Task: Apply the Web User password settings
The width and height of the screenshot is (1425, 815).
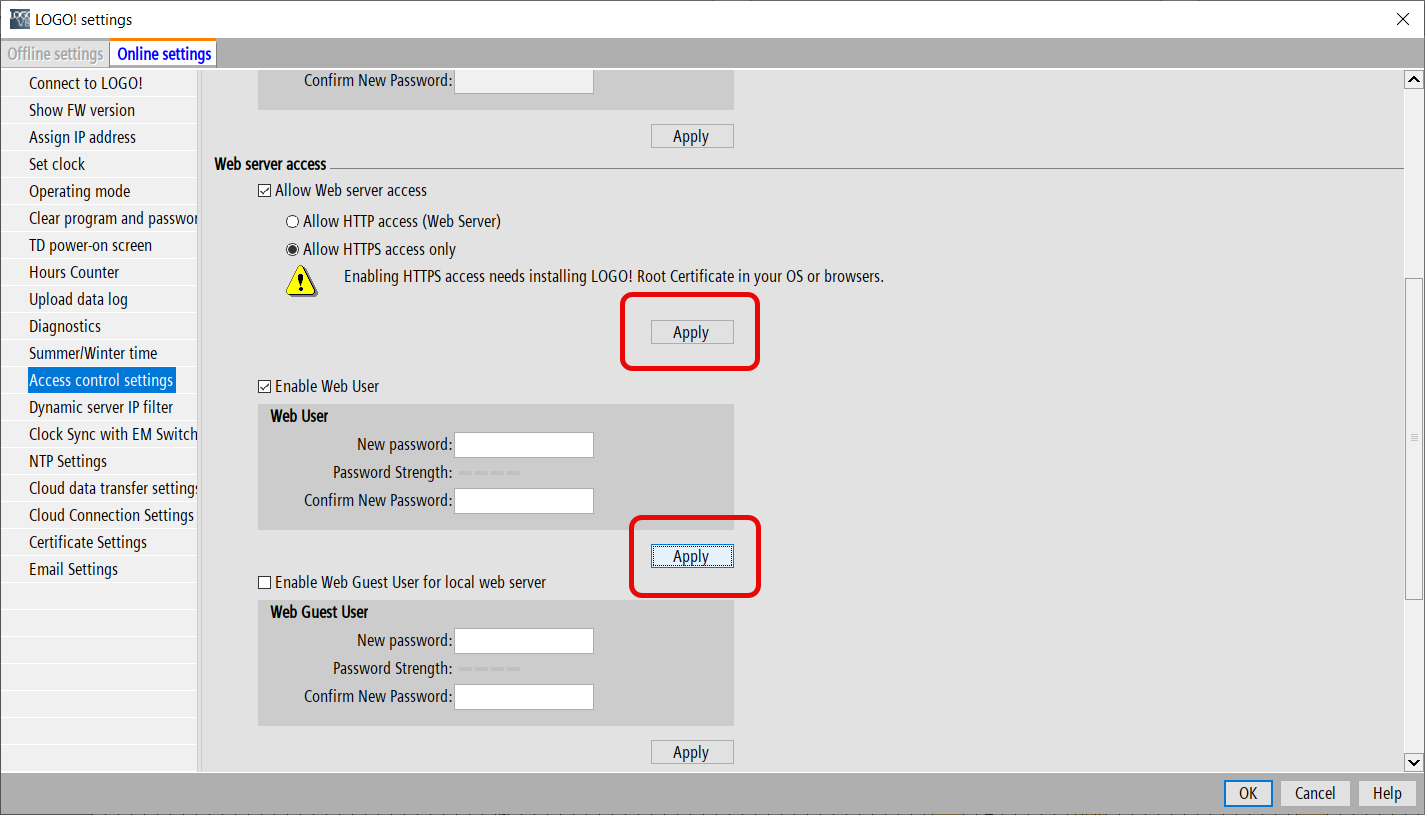Action: click(692, 556)
